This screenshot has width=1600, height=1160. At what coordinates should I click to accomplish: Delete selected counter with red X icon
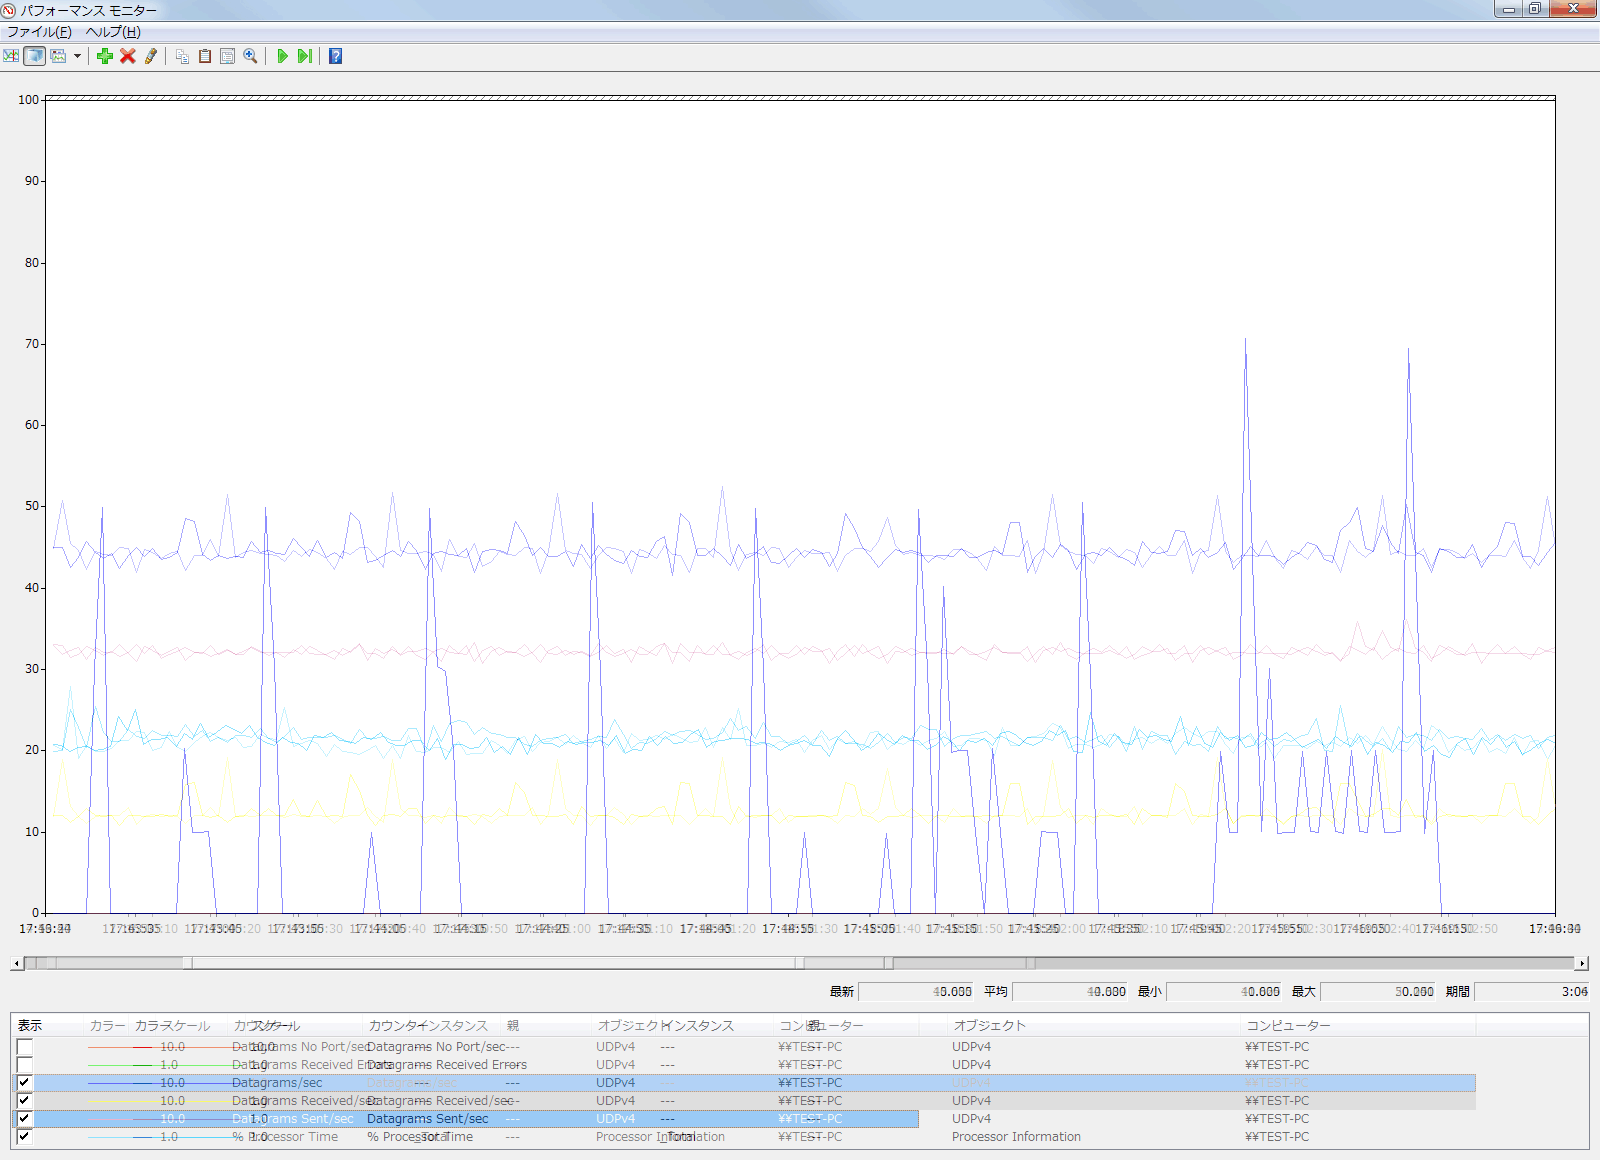(128, 56)
